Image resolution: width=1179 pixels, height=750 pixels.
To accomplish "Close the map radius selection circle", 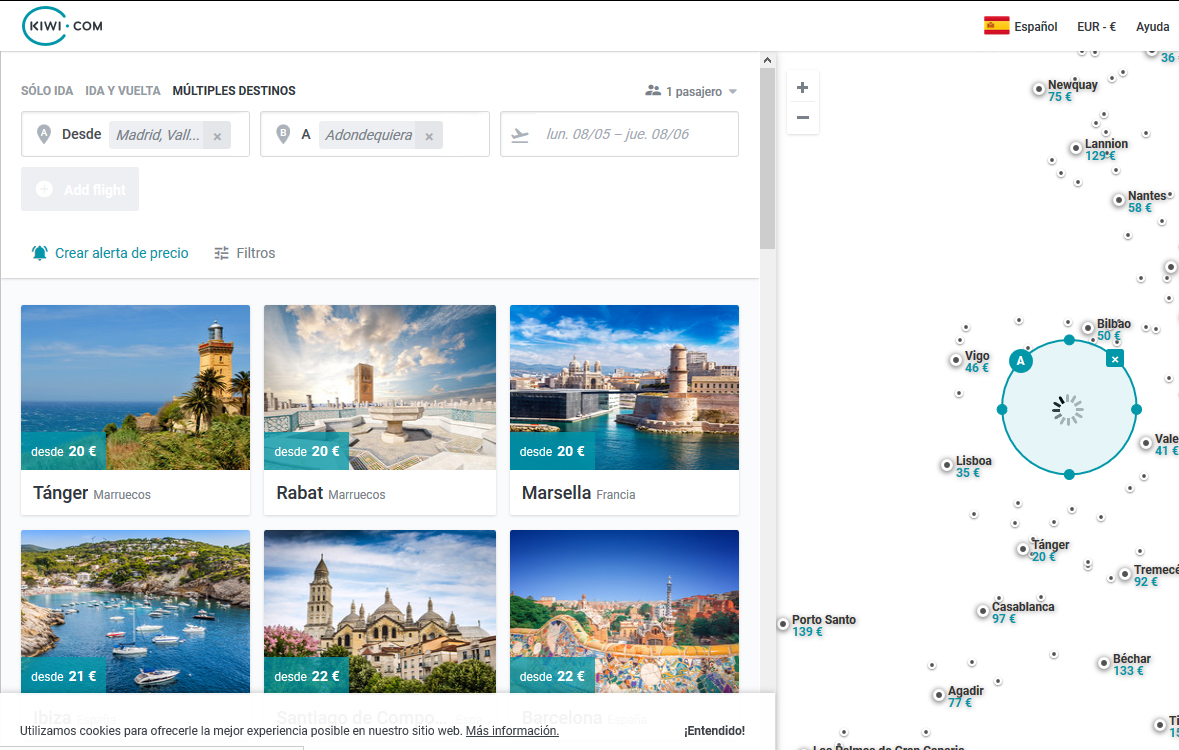I will click(1115, 358).
